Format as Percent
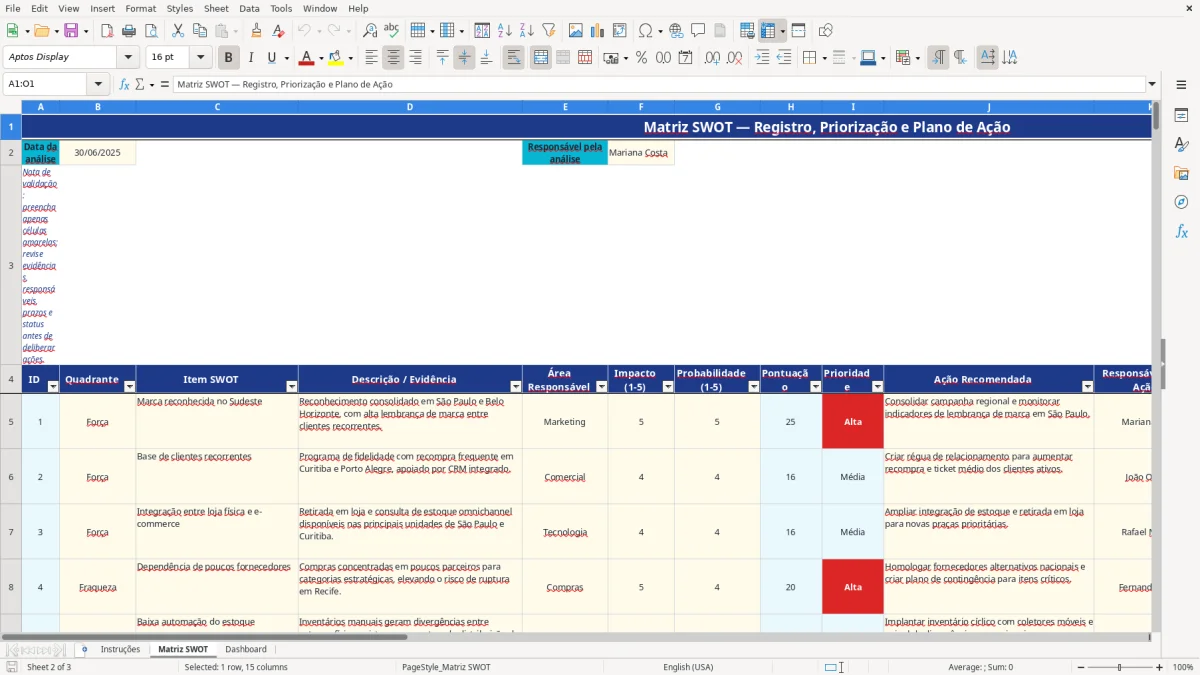Viewport: 1200px width, 675px height. click(x=641, y=58)
